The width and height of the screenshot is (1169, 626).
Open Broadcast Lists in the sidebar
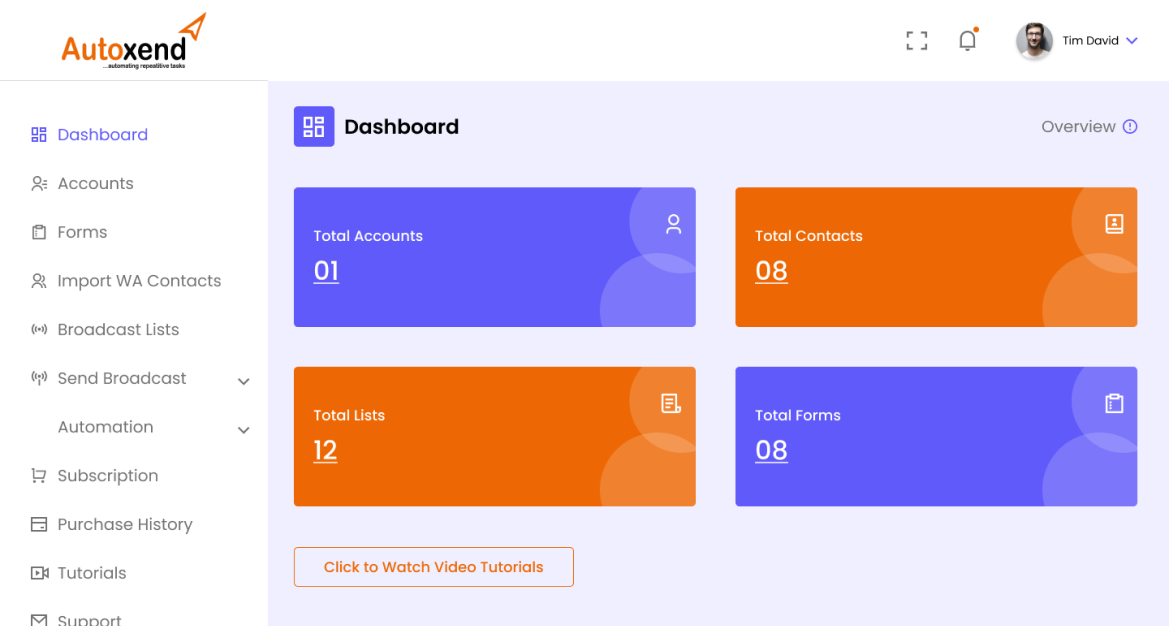[x=118, y=329]
